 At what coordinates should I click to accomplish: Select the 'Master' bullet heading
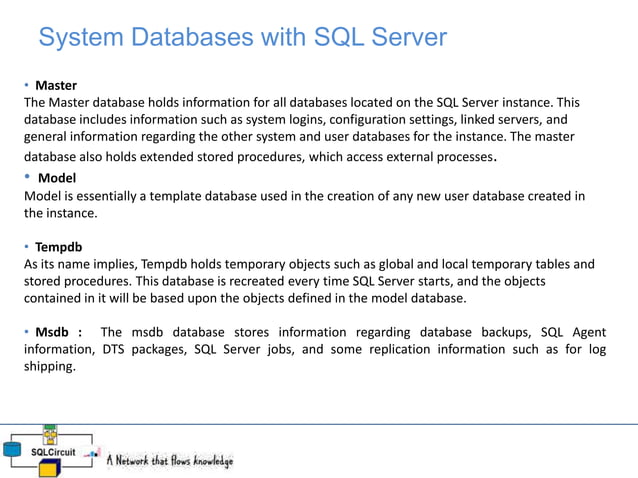click(56, 85)
